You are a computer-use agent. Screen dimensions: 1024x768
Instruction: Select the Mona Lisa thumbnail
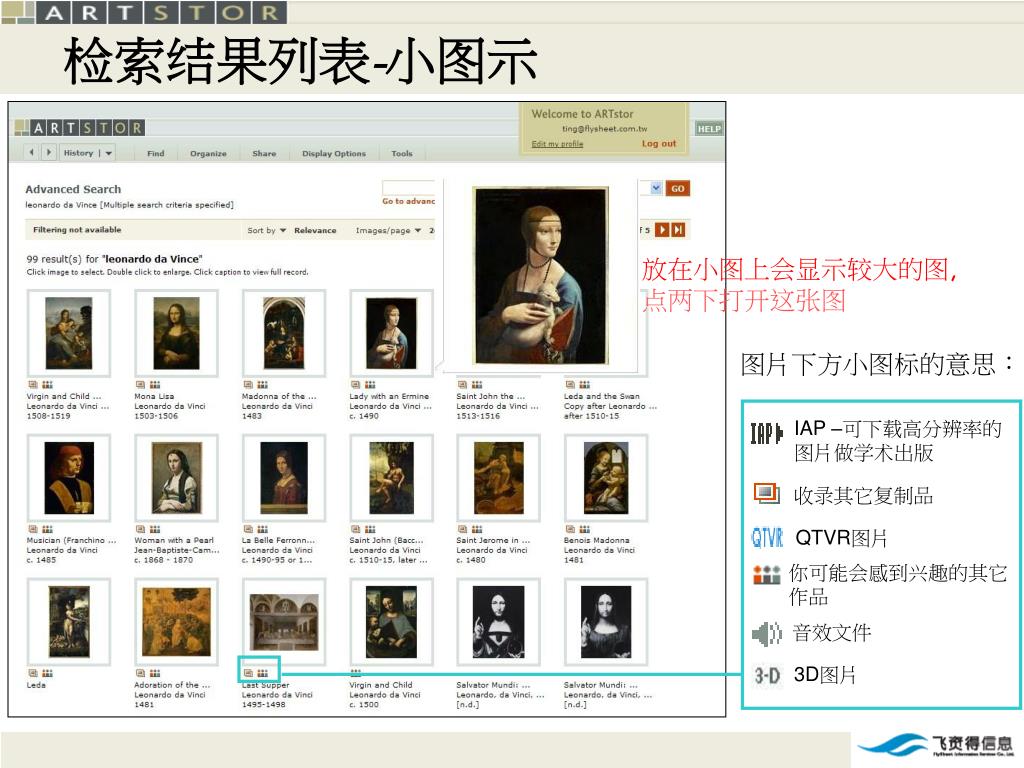[x=176, y=333]
